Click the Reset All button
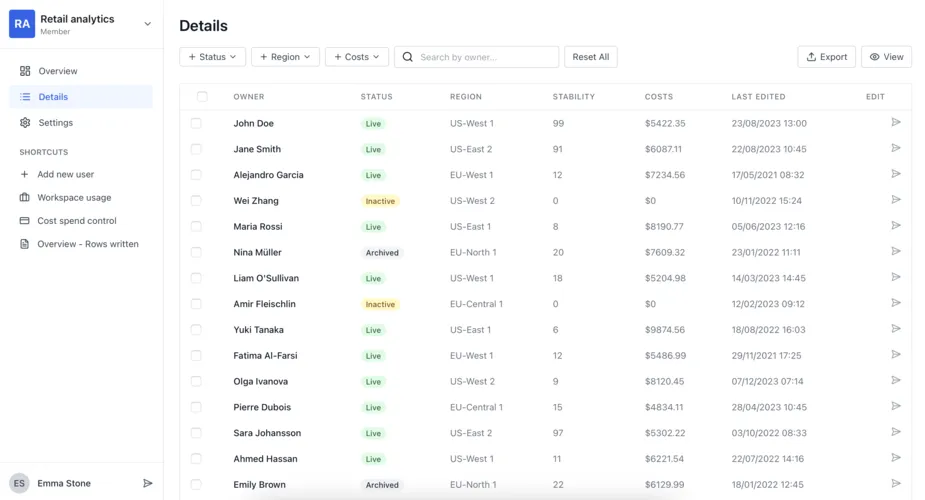This screenshot has height=500, width=925. (x=591, y=57)
